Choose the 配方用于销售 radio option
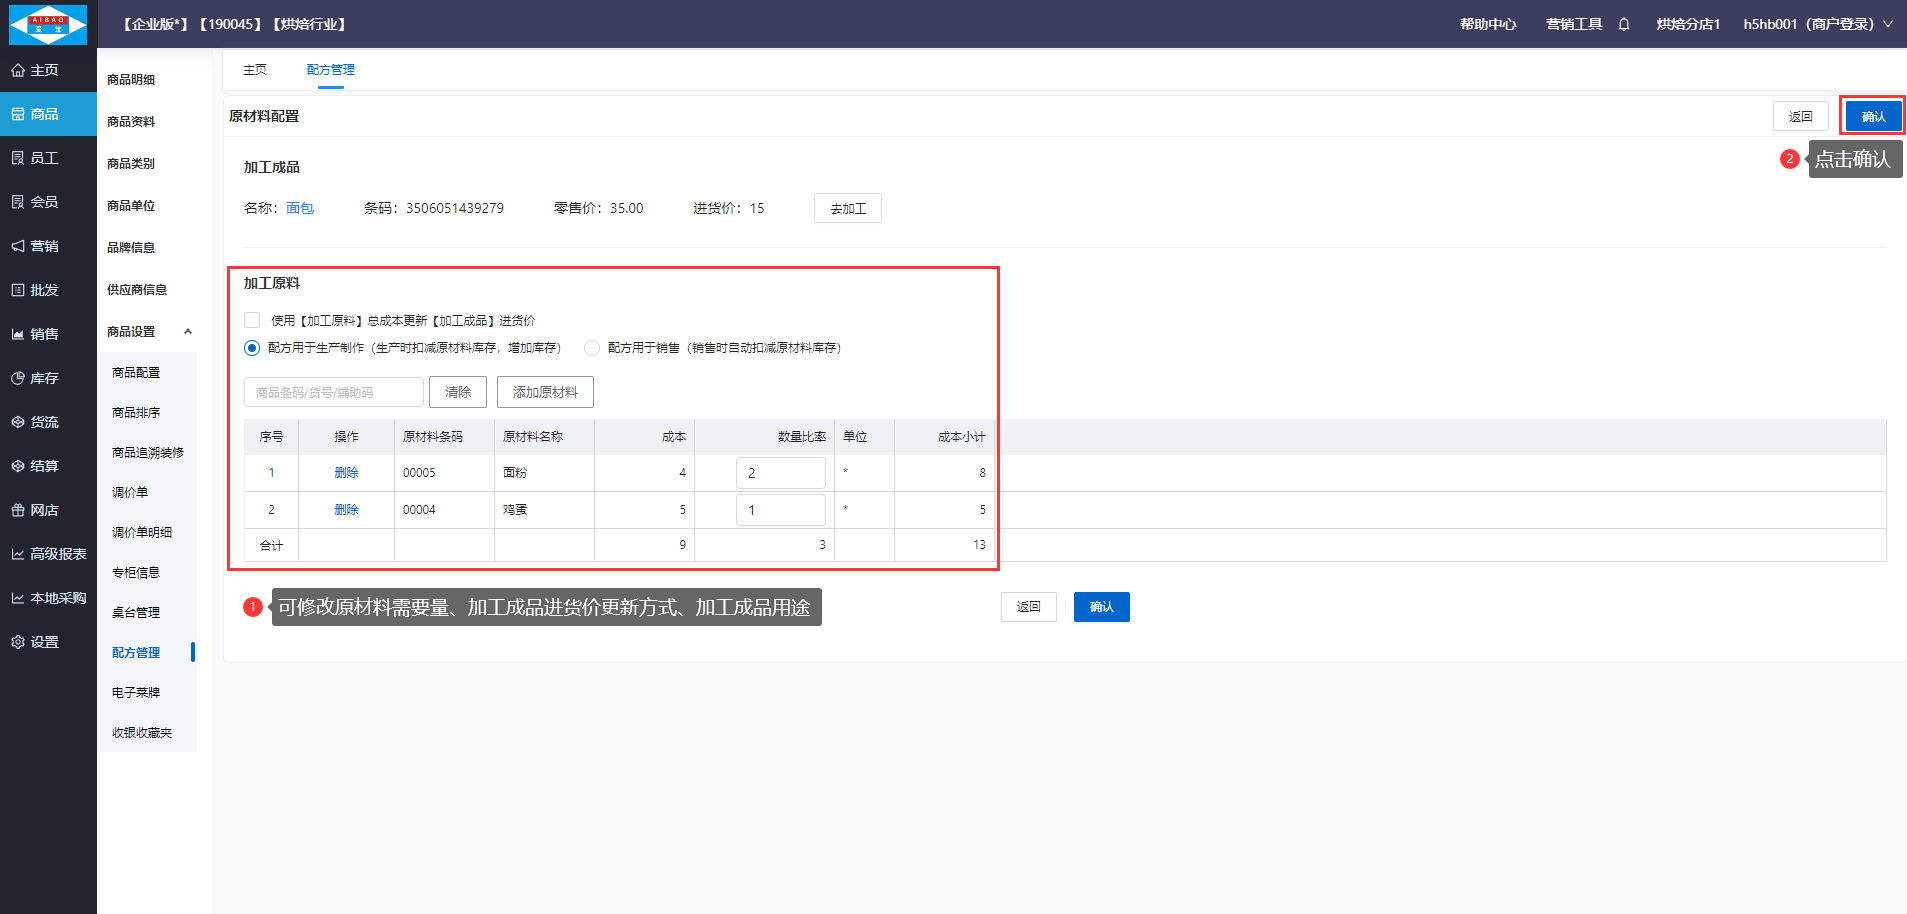Image resolution: width=1907 pixels, height=914 pixels. [x=592, y=348]
